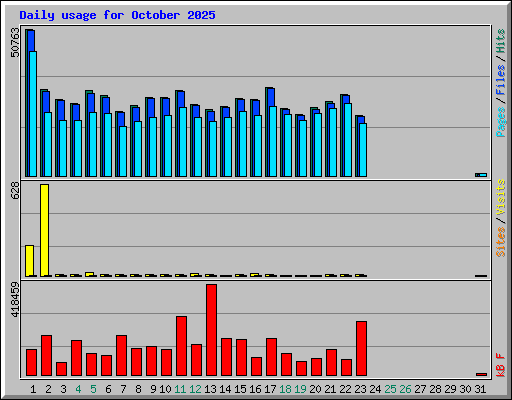
Task: Click the red KB bar for day 17
Action: 271,357
